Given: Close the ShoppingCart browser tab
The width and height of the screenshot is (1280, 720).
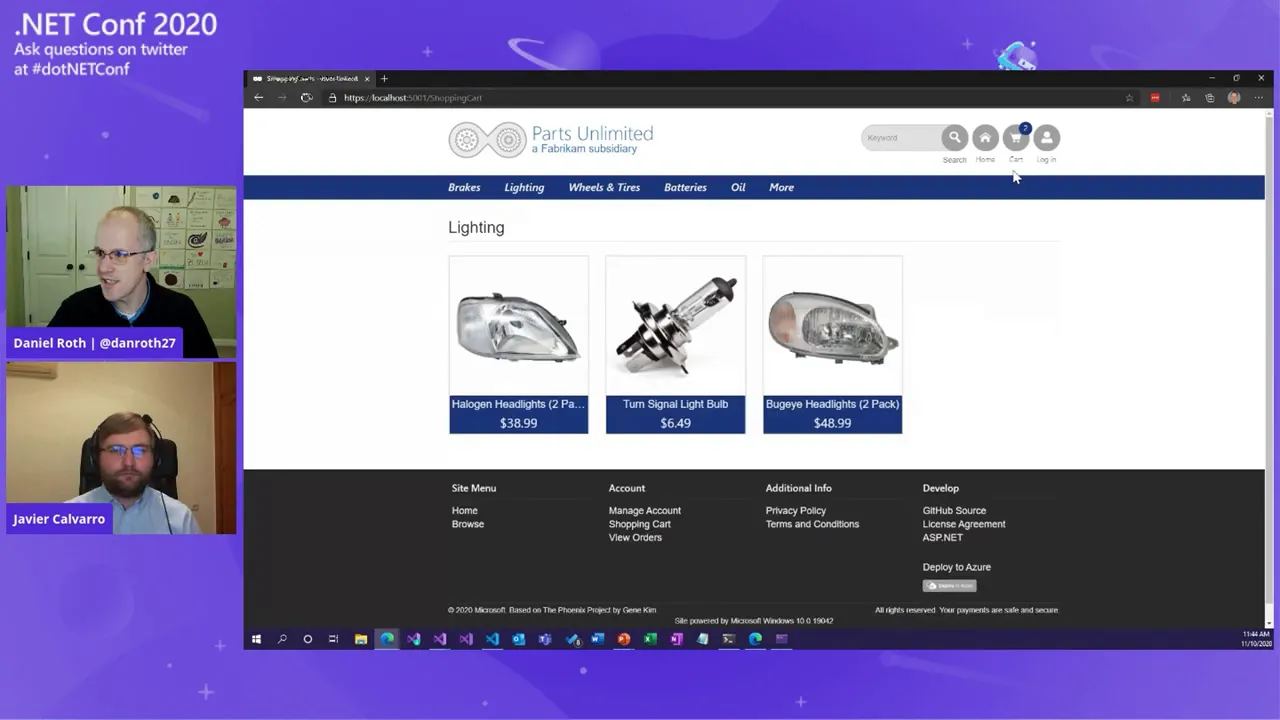Looking at the screenshot, I should (367, 78).
